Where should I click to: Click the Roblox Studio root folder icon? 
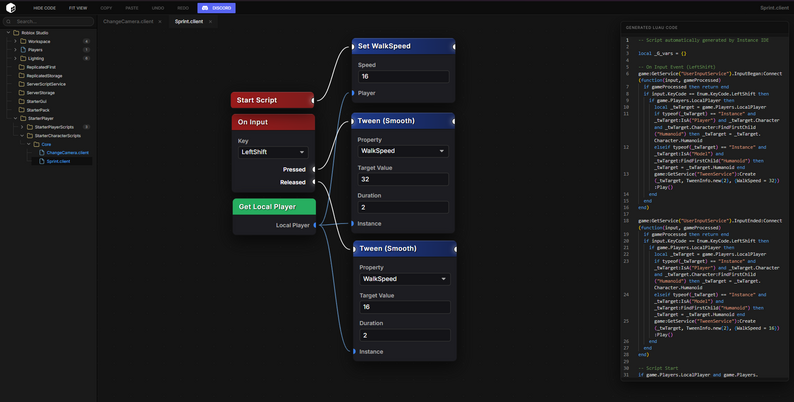click(x=16, y=33)
